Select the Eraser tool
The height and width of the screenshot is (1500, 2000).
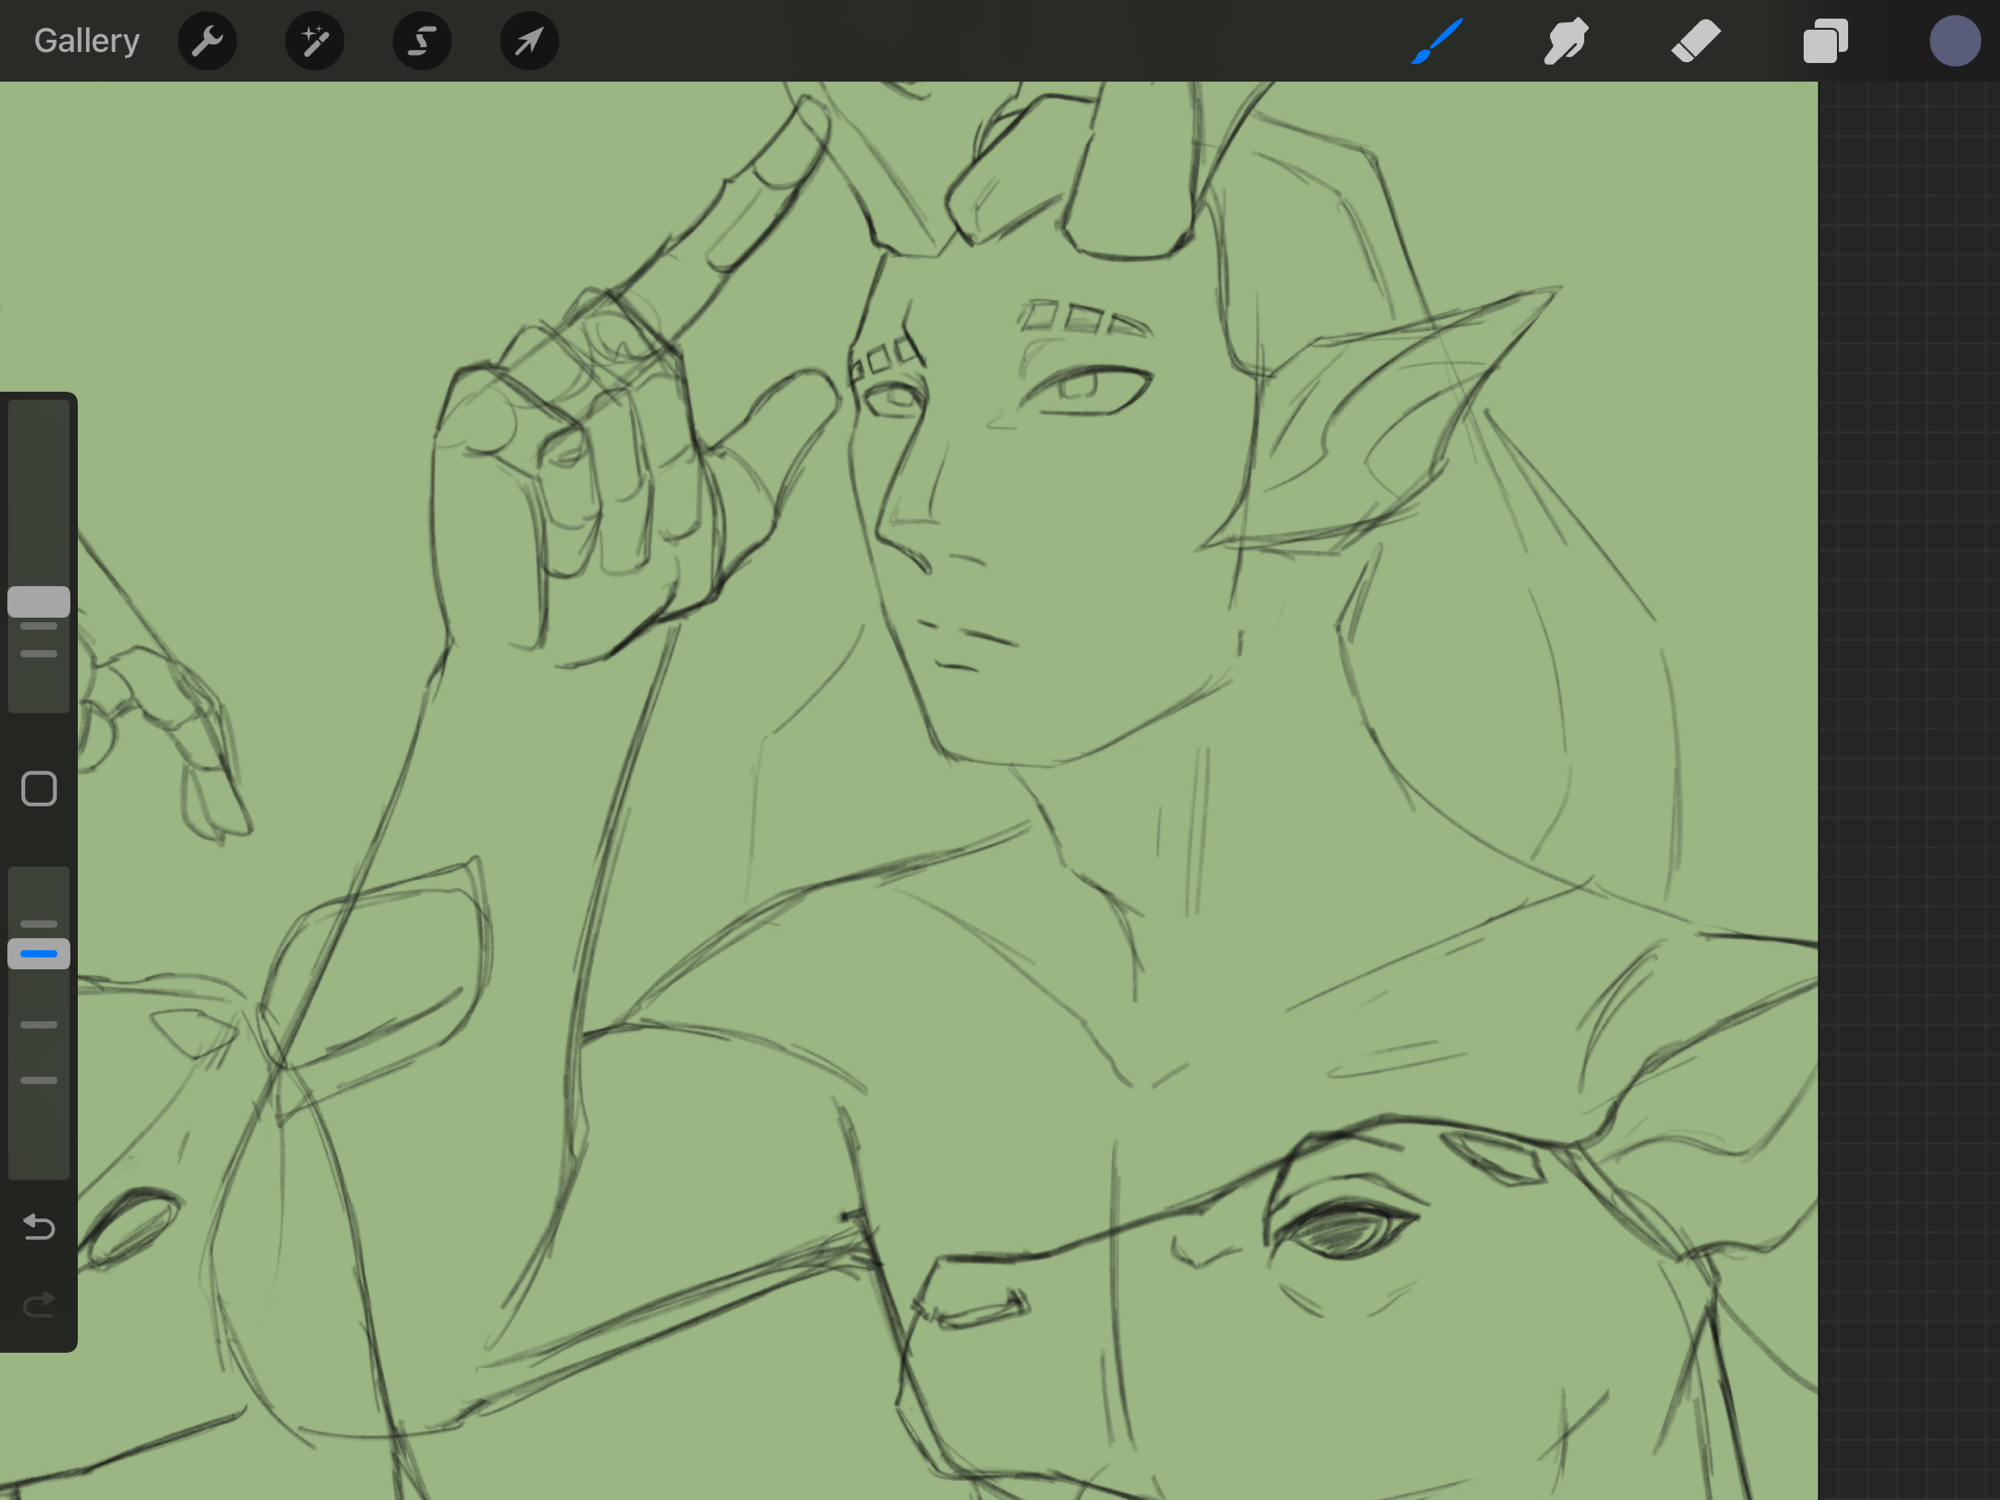point(1695,41)
